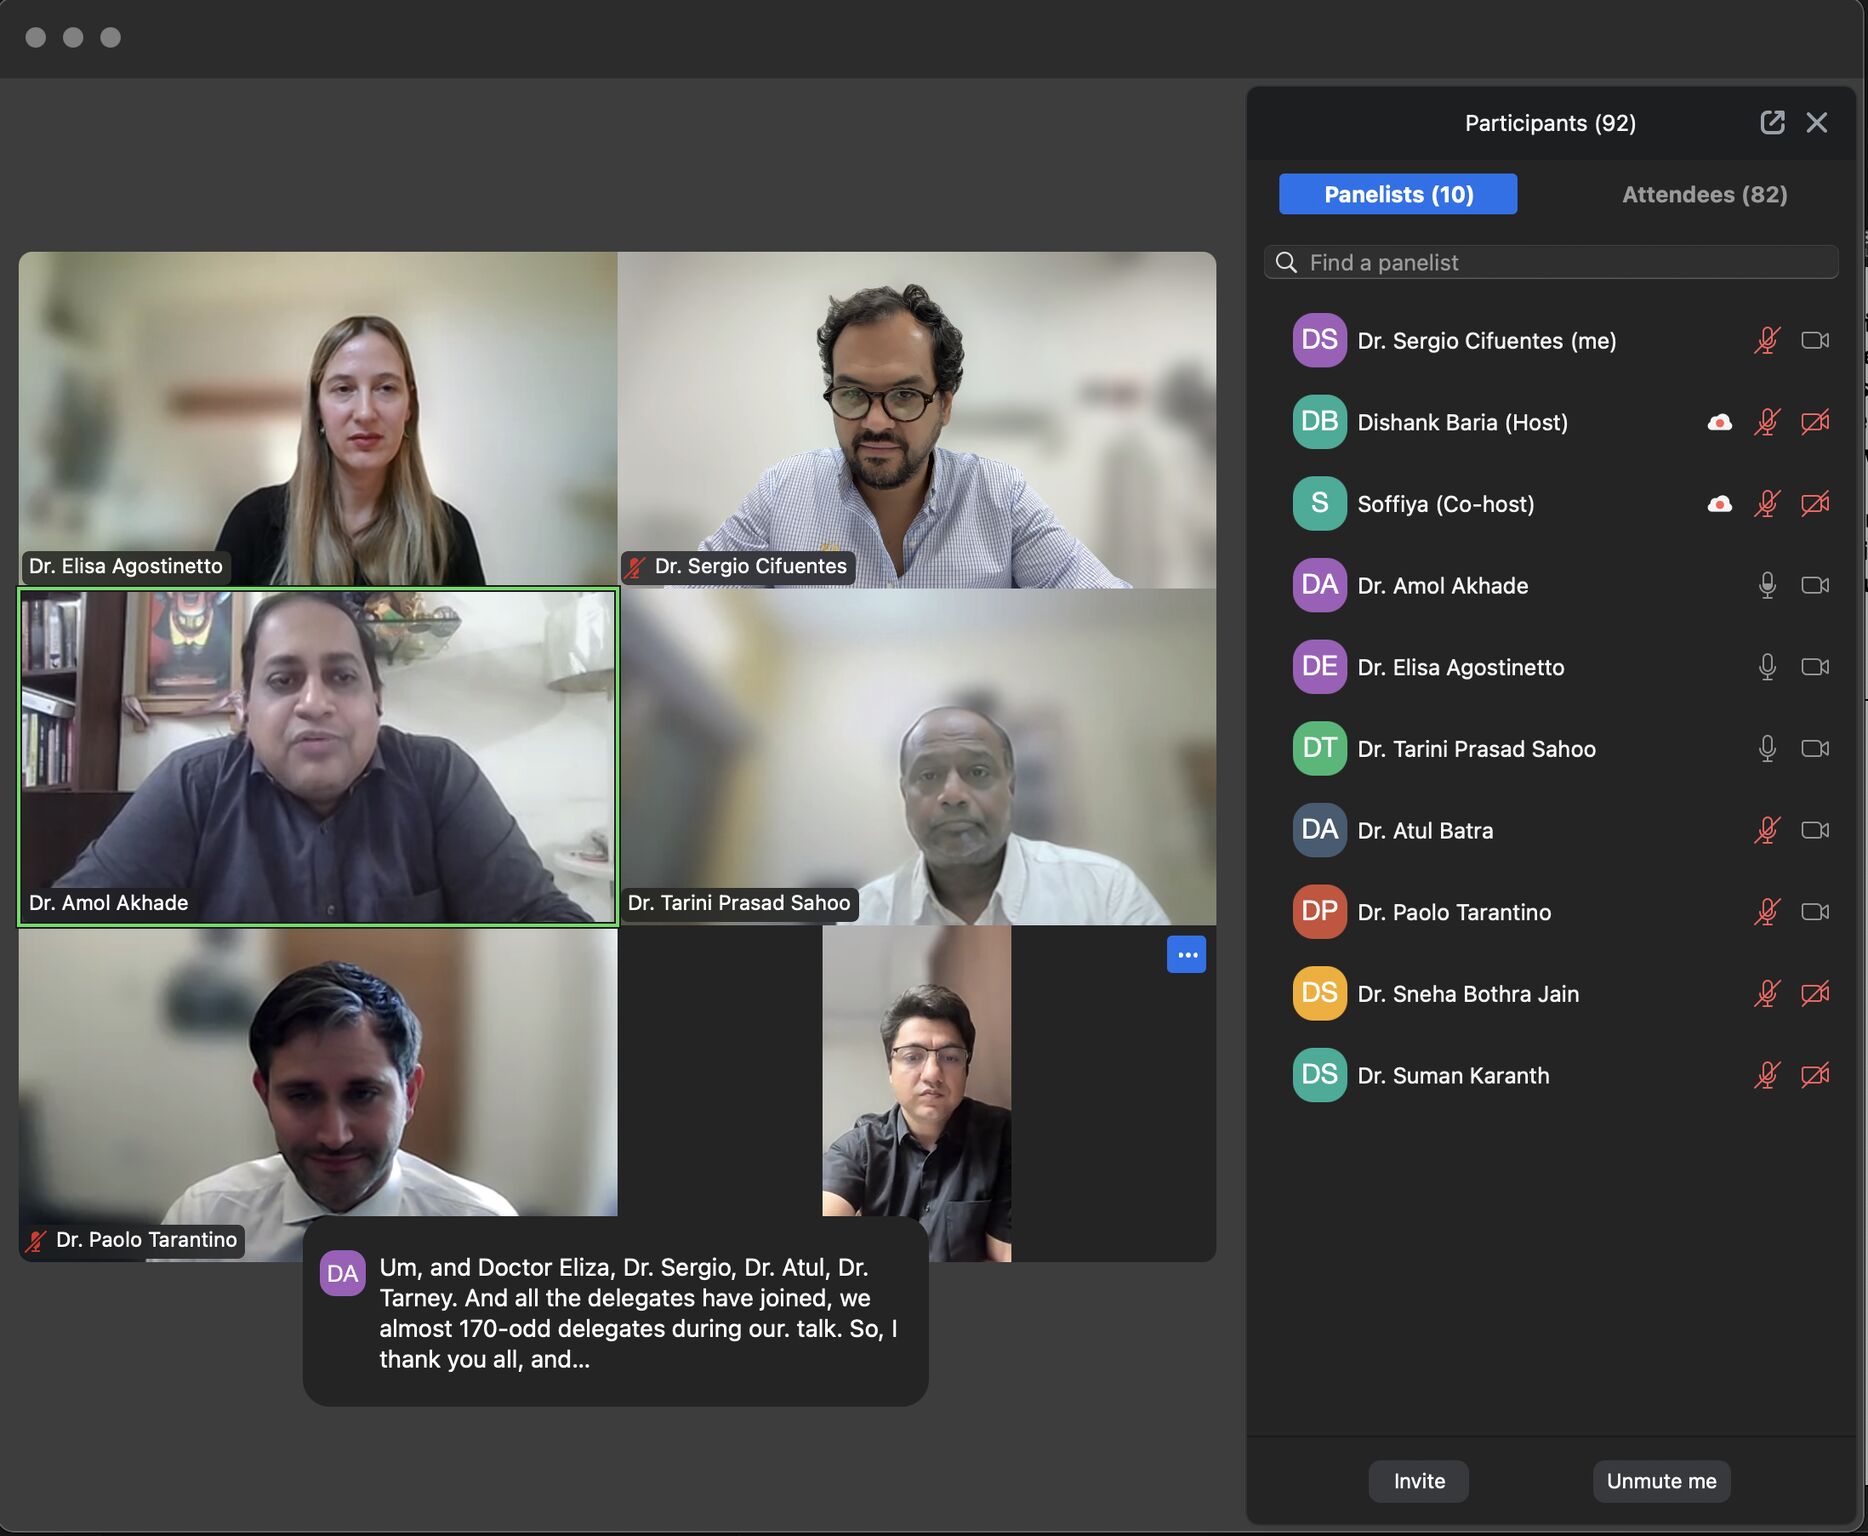Image resolution: width=1868 pixels, height=1536 pixels.
Task: Click the microphone icon for Dr. Amol Akhade
Action: (1767, 586)
